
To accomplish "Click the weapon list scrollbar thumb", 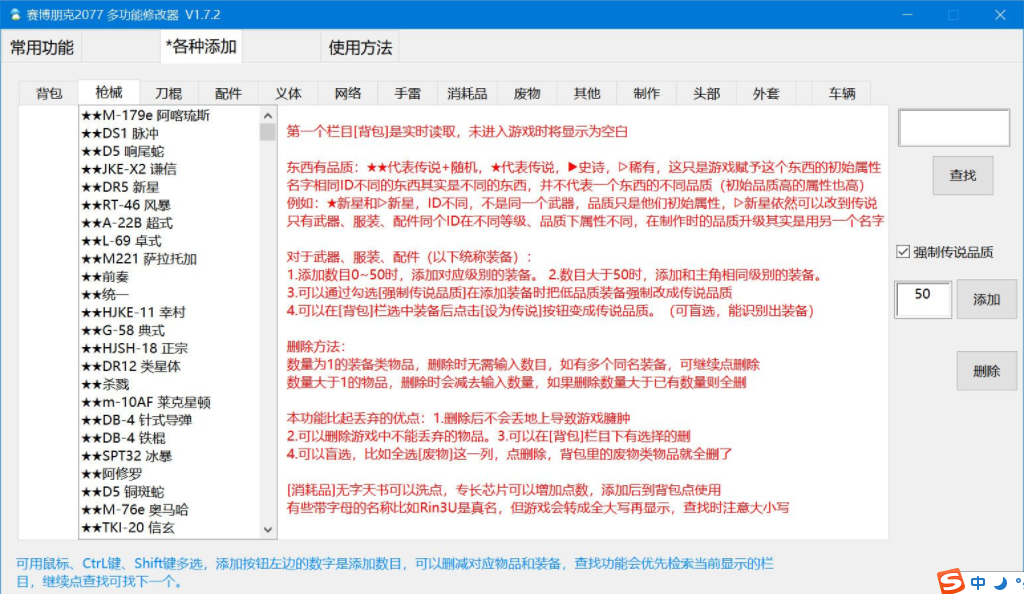I will [268, 132].
